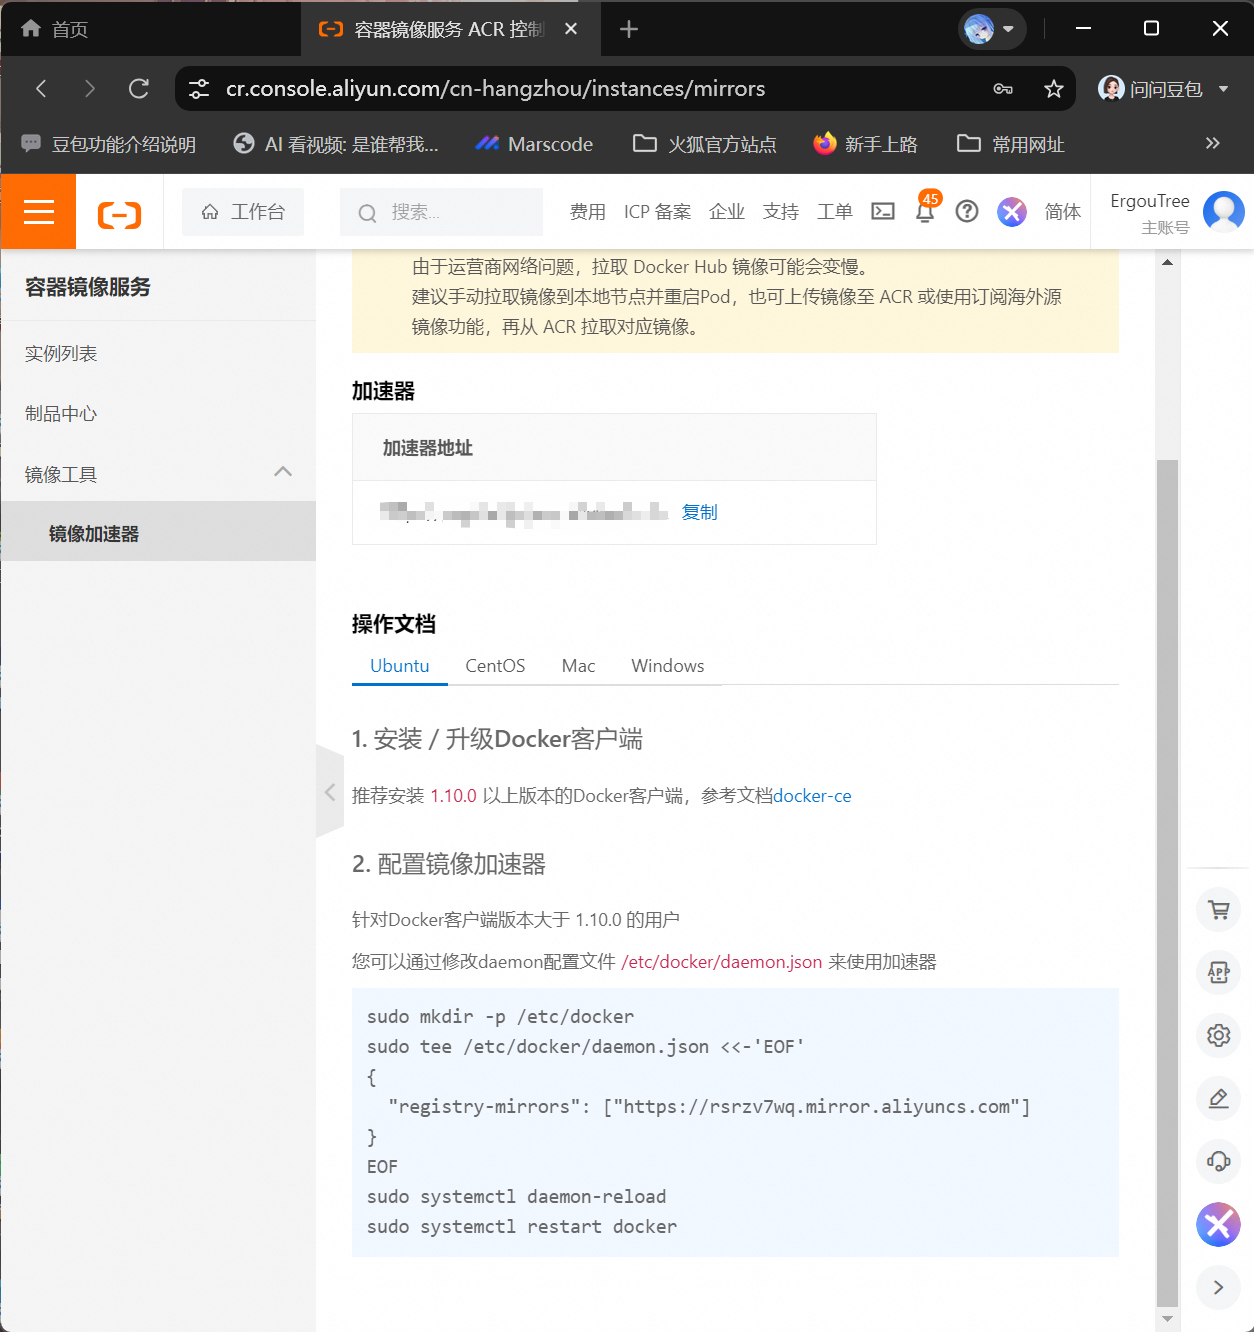Image resolution: width=1254 pixels, height=1332 pixels.
Task: Show more bookmarks with double chevron
Action: pyautogui.click(x=1213, y=143)
